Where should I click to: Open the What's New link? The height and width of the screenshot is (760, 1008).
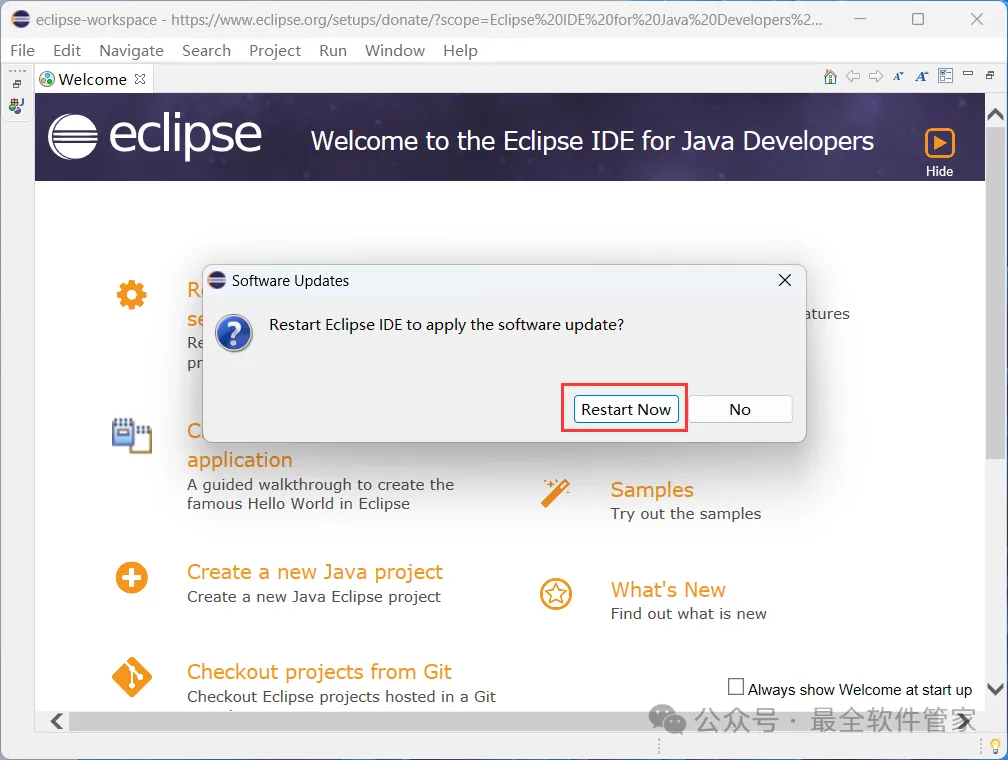[x=668, y=590]
